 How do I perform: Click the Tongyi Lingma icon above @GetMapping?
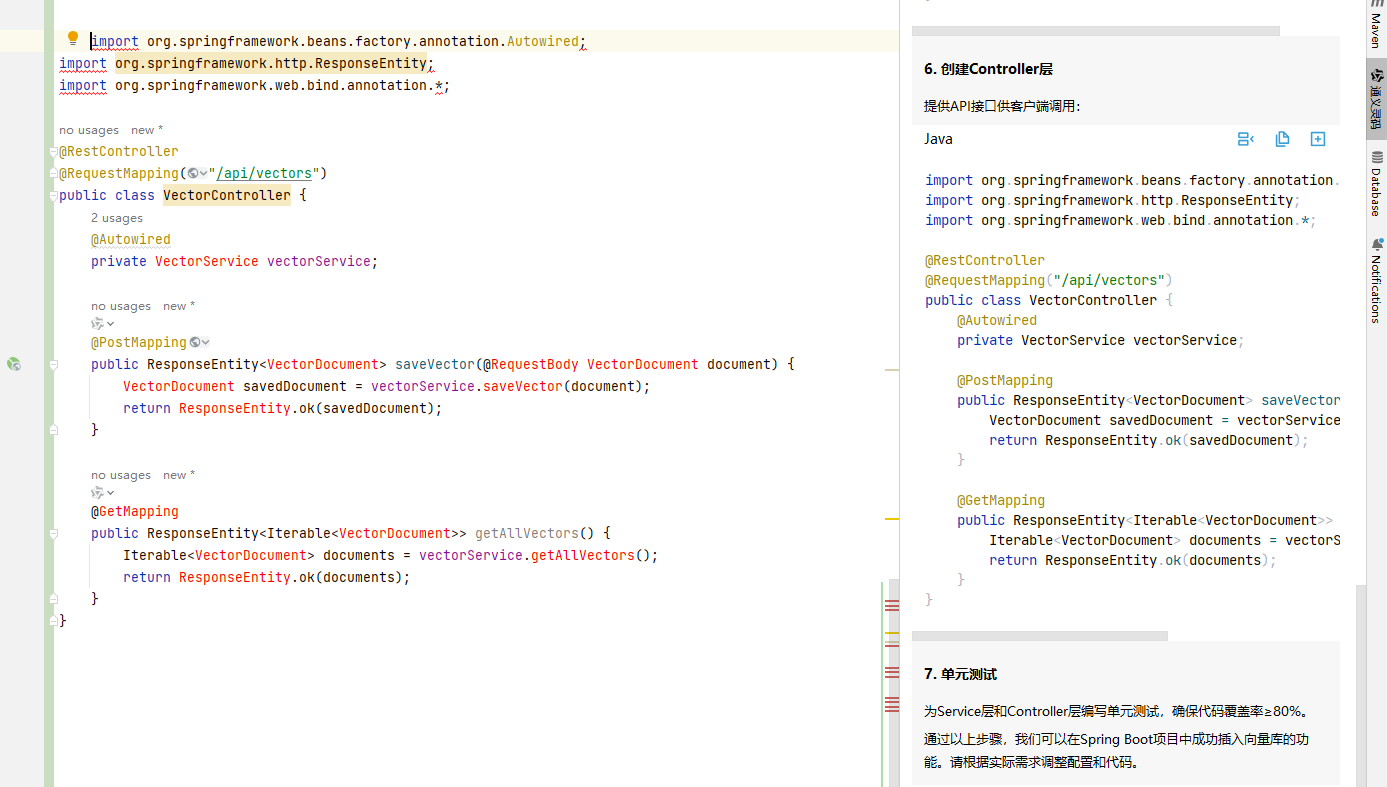tap(98, 492)
